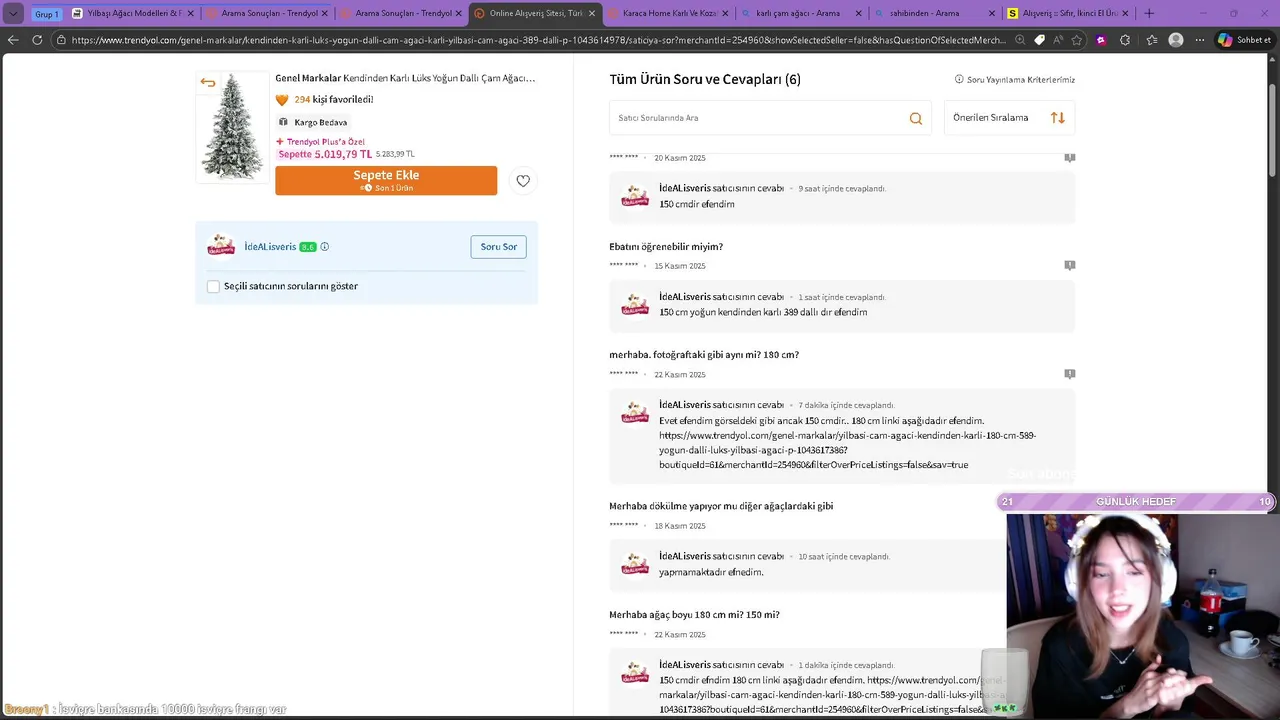Open a new tab with the plus icon
Viewport: 1280px width, 720px height.
[x=1148, y=13]
